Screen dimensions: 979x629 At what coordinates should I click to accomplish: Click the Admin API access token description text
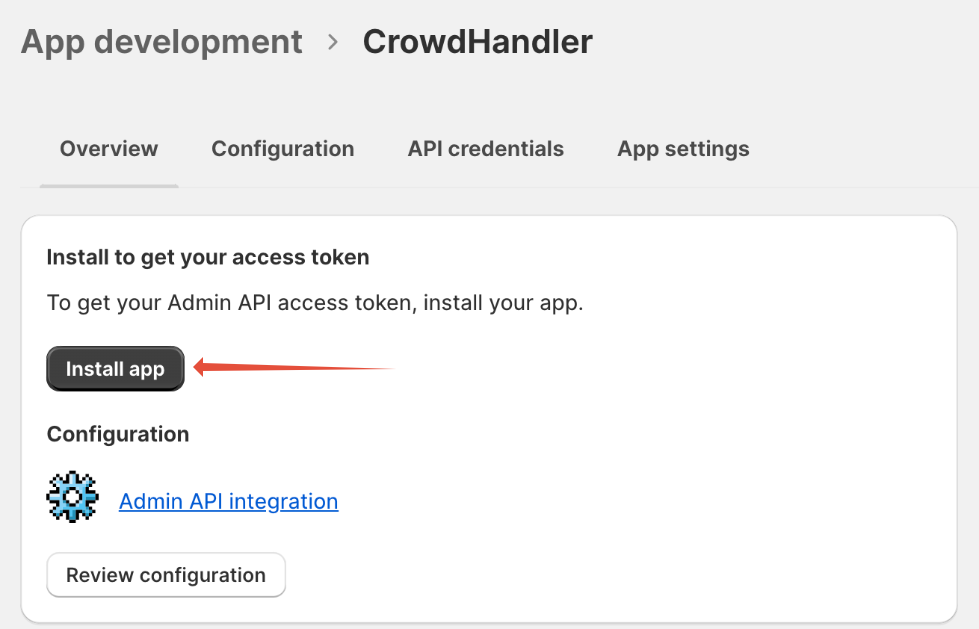(315, 303)
